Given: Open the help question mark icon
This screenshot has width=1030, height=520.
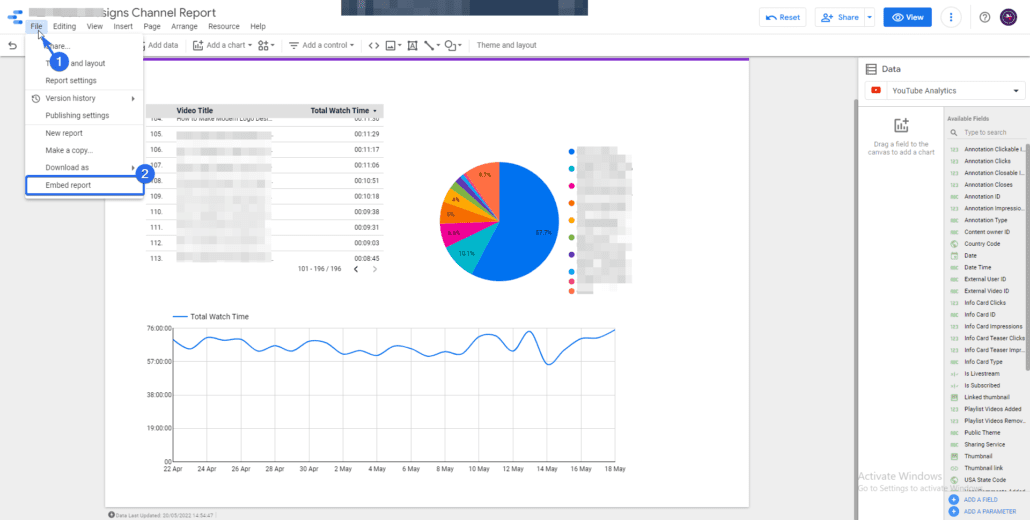Looking at the screenshot, I should 984,17.
